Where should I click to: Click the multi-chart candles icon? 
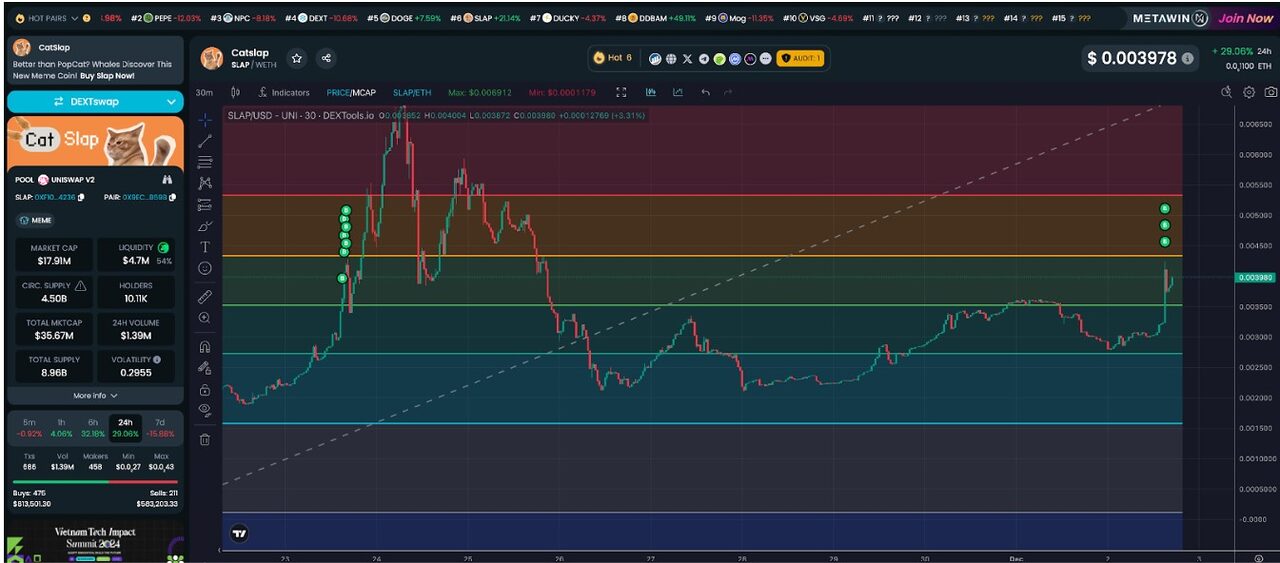coord(650,92)
